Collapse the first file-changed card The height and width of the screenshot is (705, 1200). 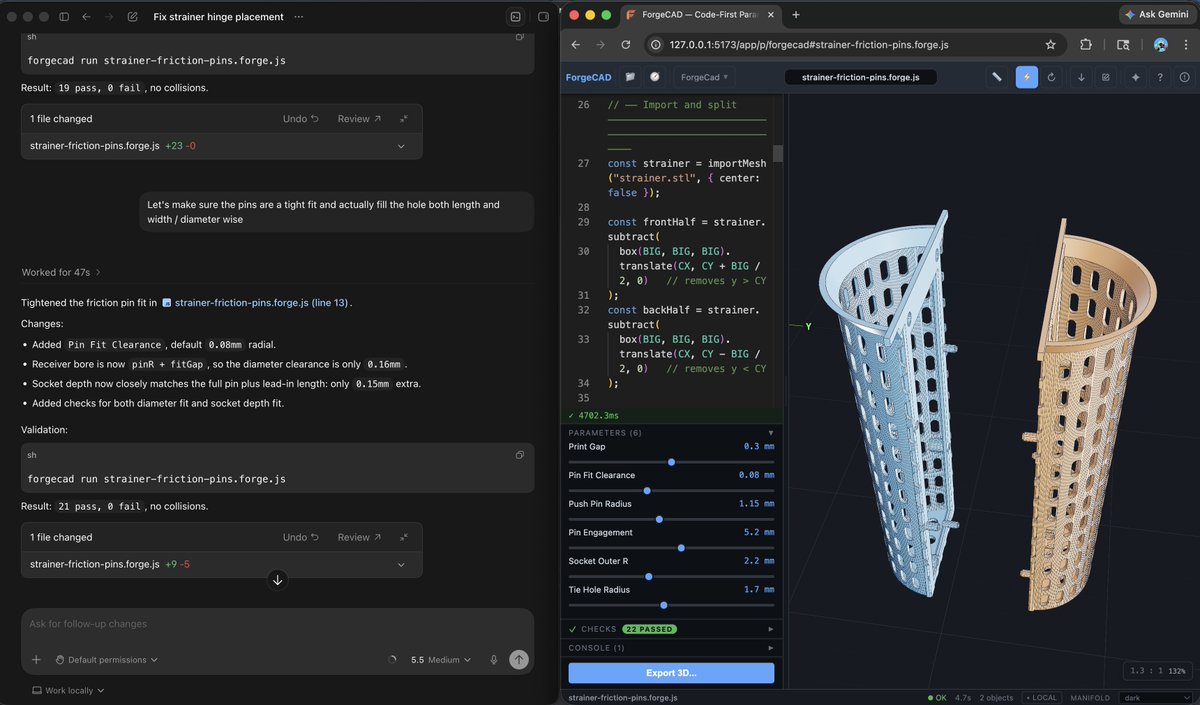pos(404,118)
